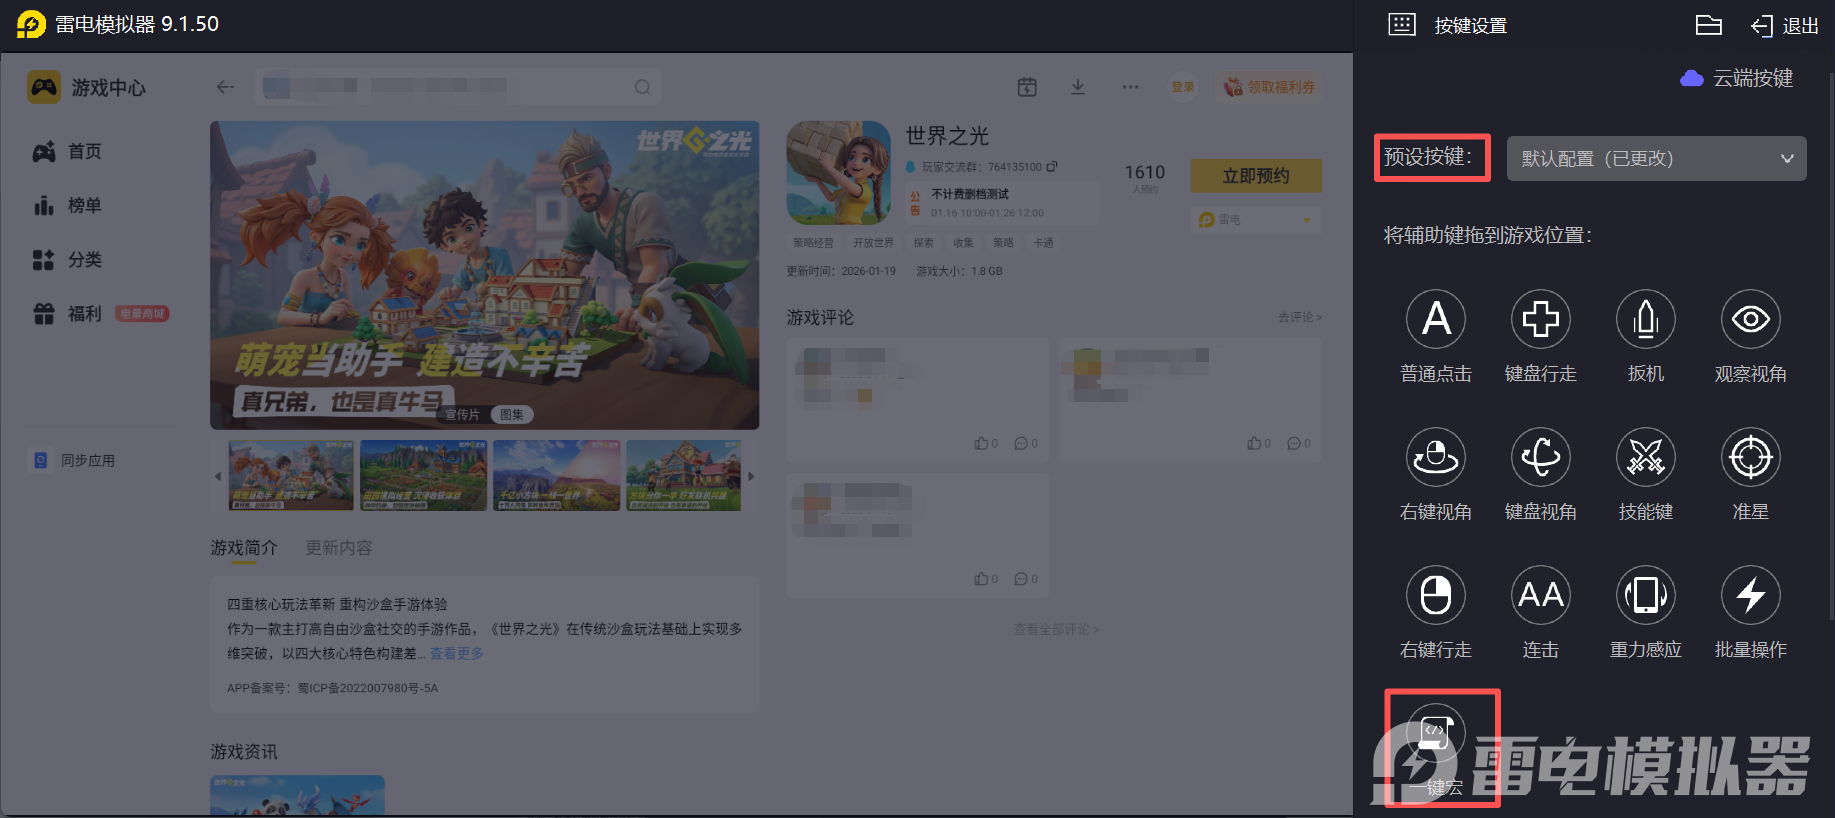Click the 去评论 link
Screen dimensions: 1835x818
[x=1300, y=317]
